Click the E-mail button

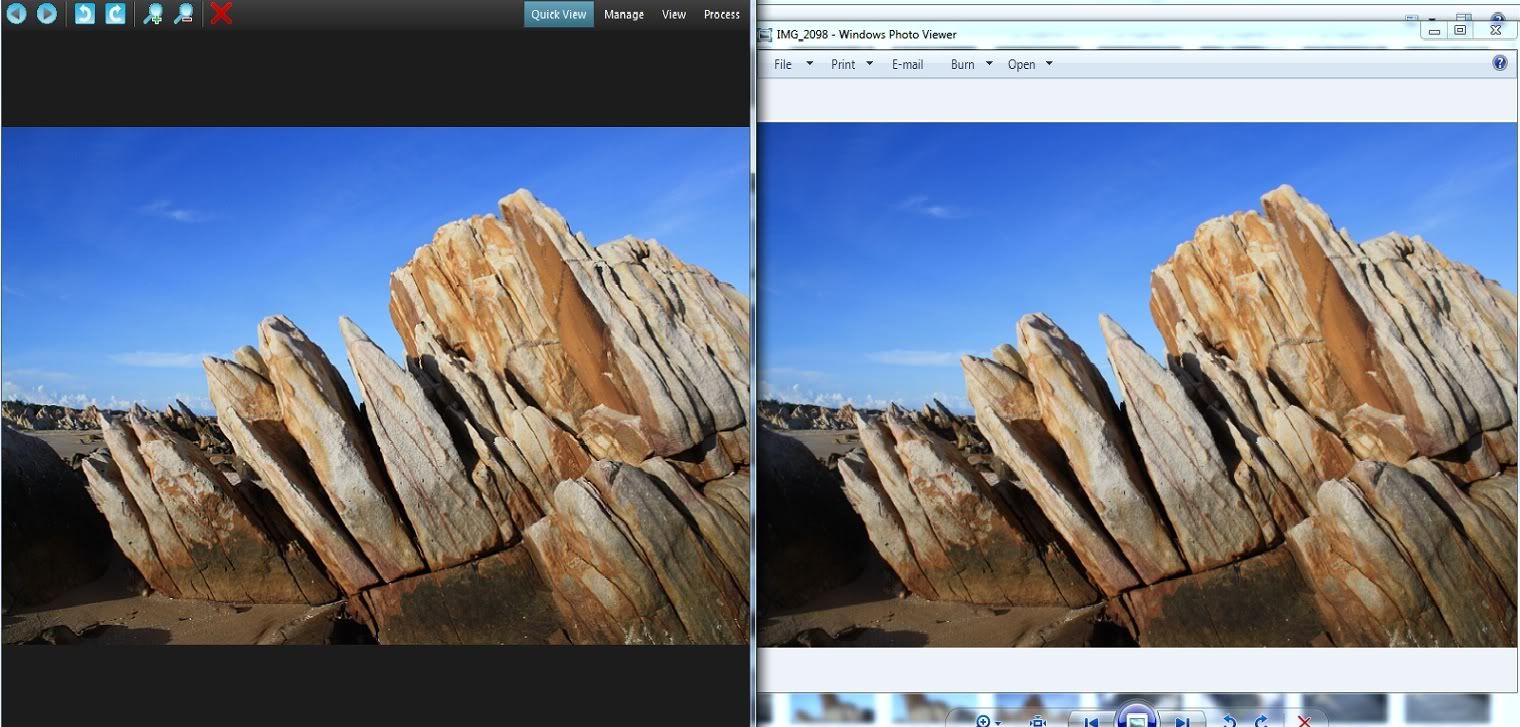(907, 64)
